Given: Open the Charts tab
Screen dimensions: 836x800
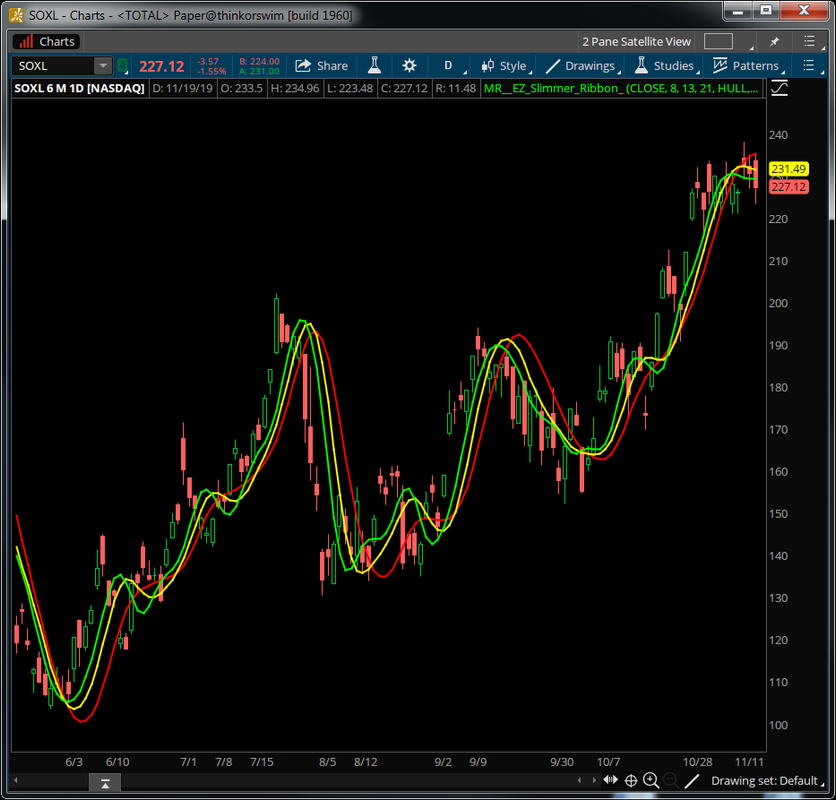Looking at the screenshot, I should 46,42.
